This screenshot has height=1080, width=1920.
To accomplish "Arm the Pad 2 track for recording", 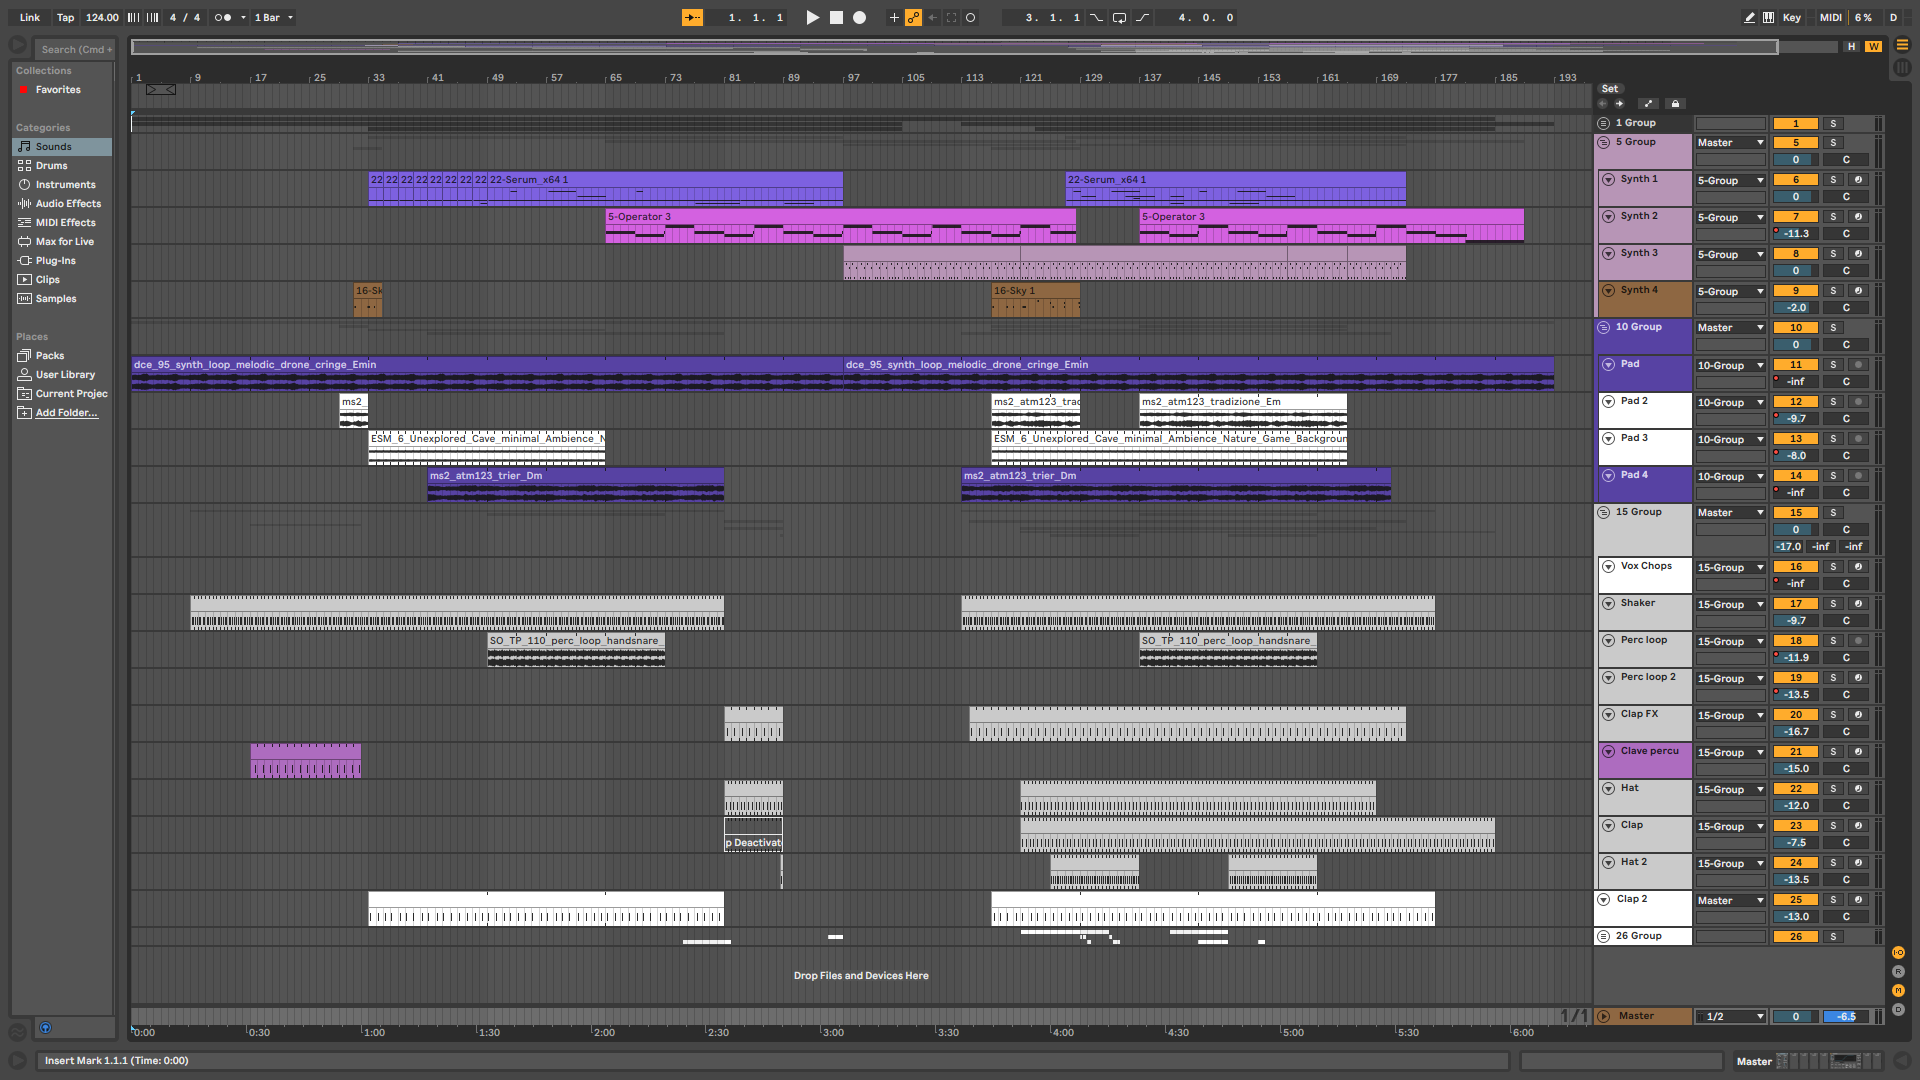I will 1858,402.
